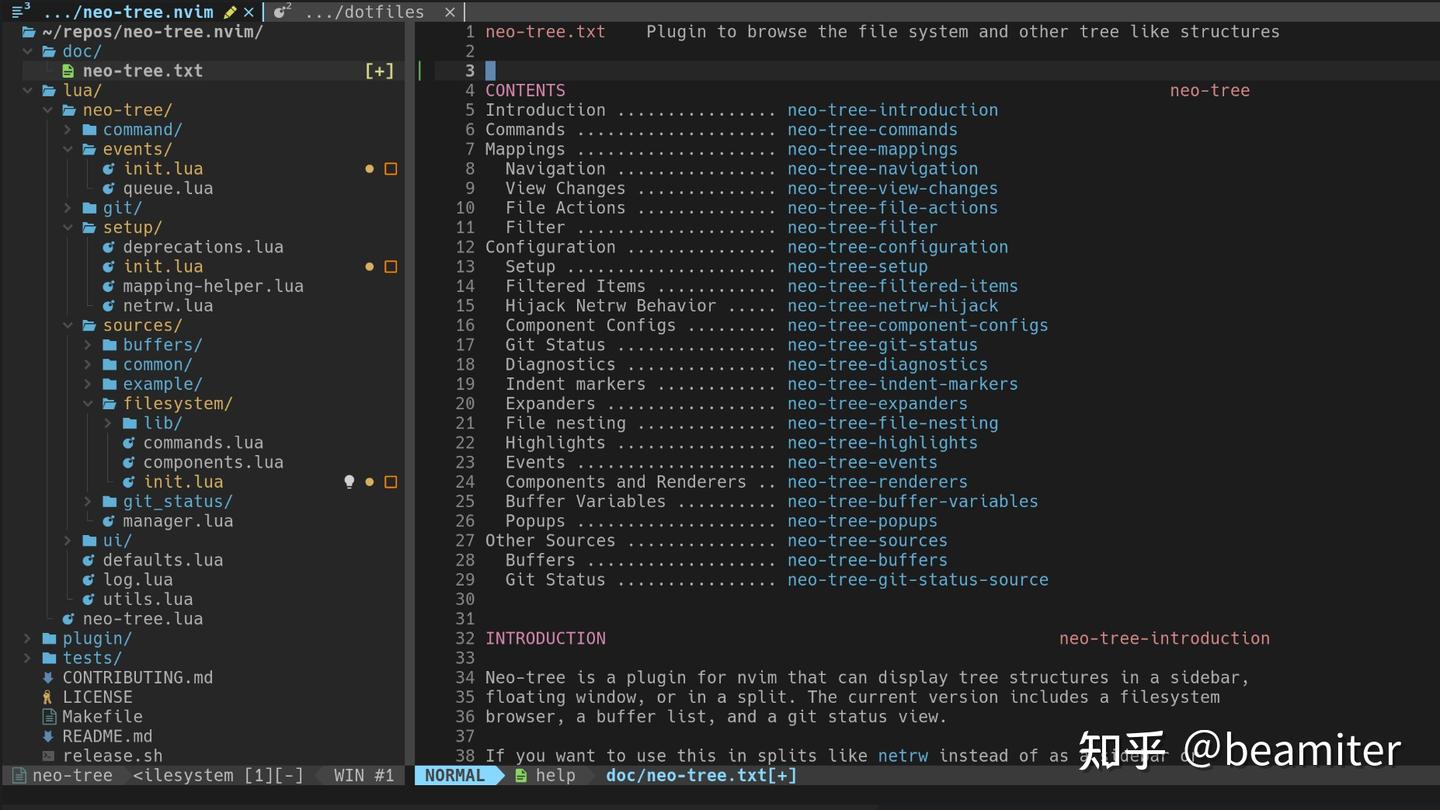This screenshot has width=1440, height=810.
Task: Switch to the .../dotfiles tab
Action: (364, 12)
